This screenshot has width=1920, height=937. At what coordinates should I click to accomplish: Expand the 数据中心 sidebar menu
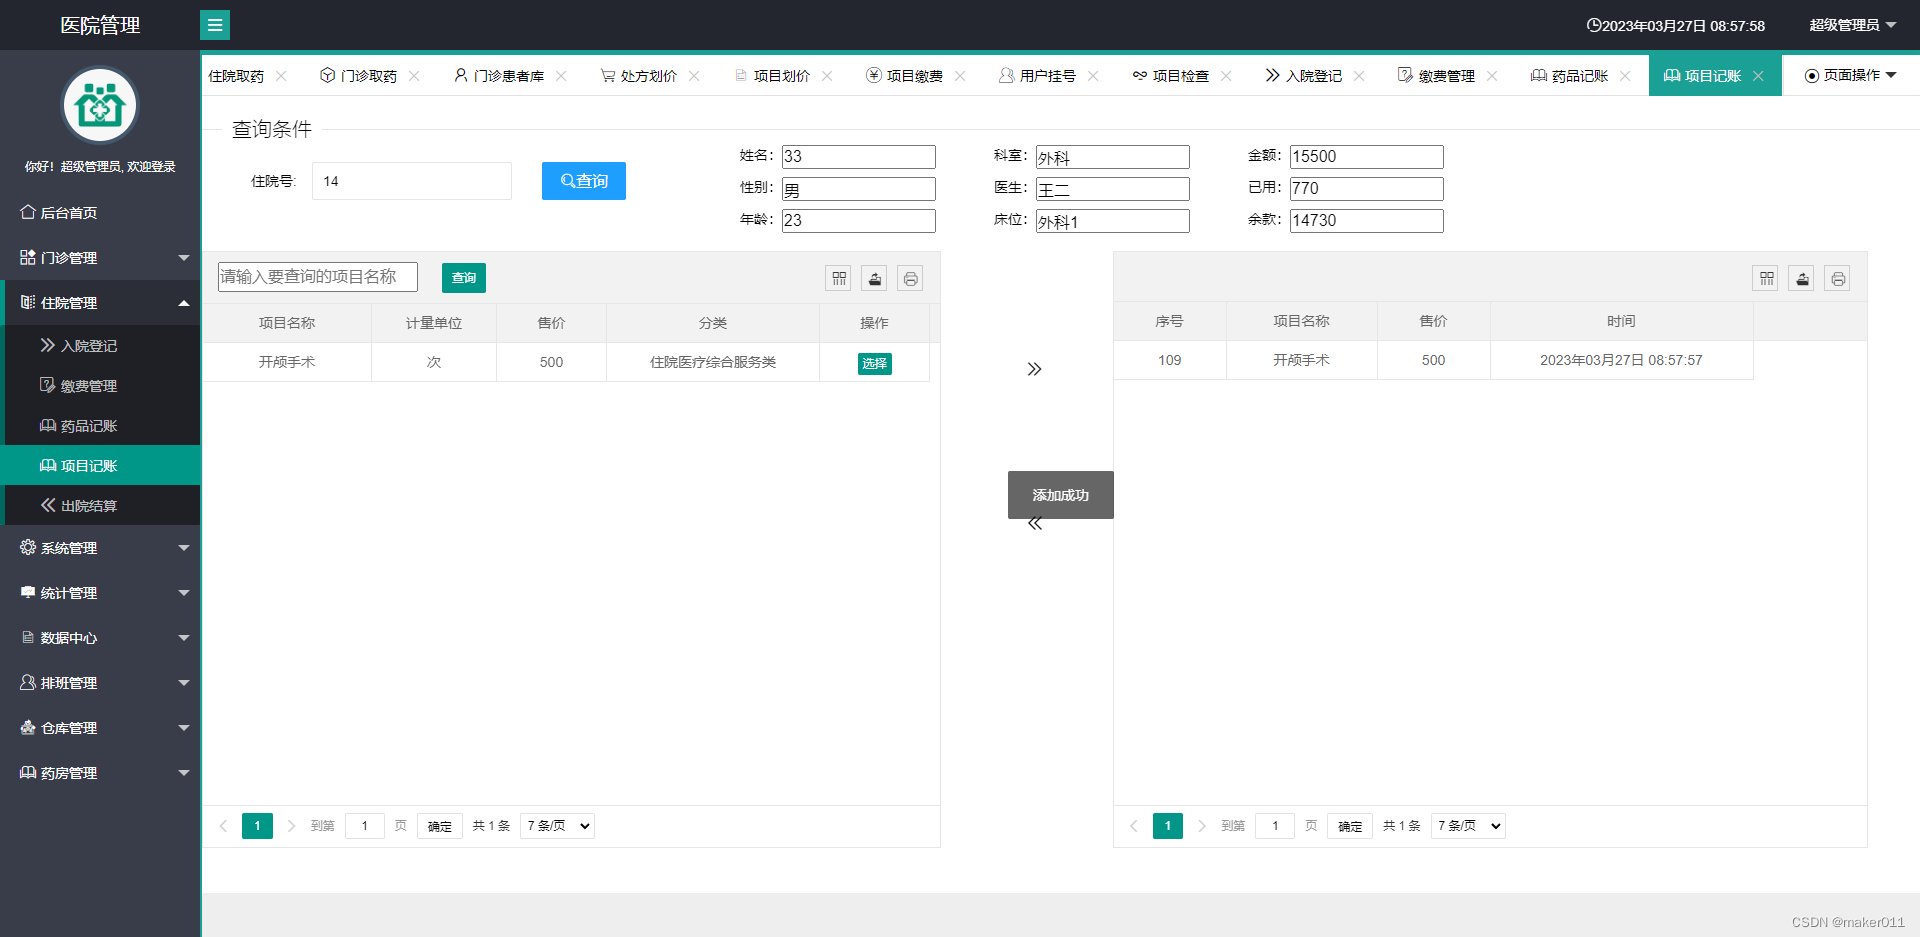tap(100, 638)
